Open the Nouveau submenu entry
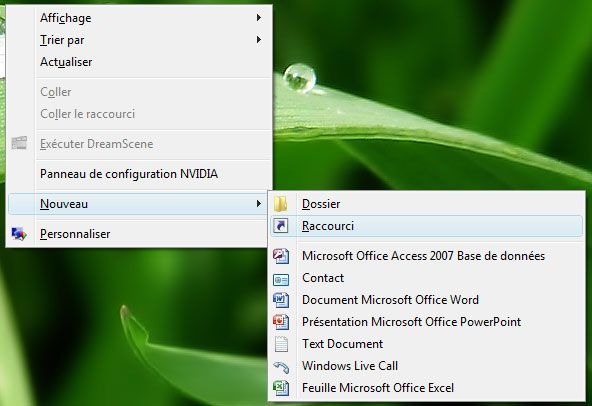 point(139,204)
